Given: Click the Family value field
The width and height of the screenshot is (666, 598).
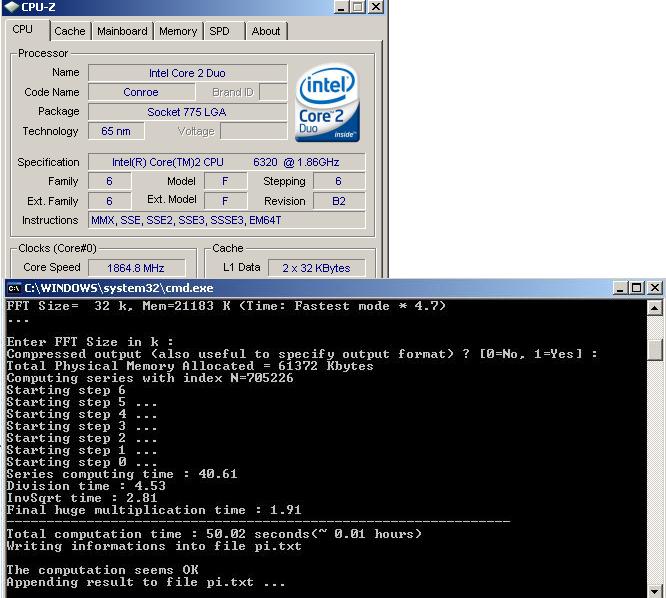Looking at the screenshot, I should 110,181.
